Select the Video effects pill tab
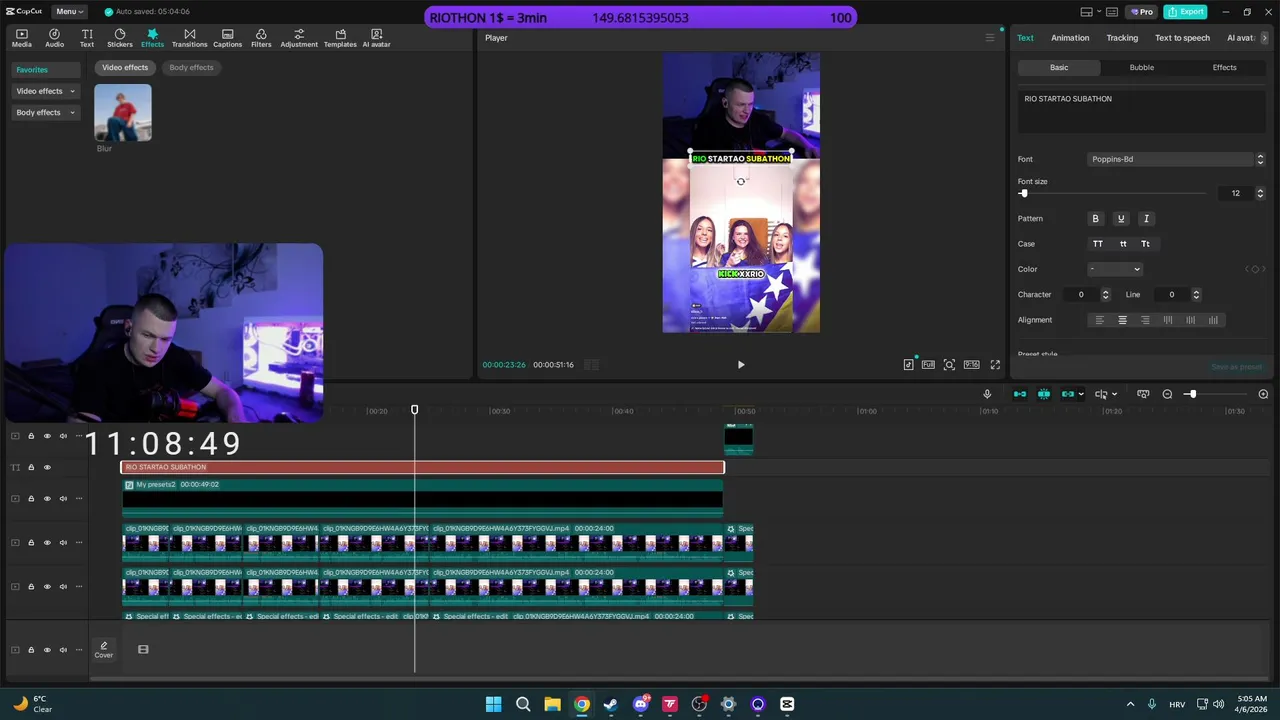 [x=125, y=68]
